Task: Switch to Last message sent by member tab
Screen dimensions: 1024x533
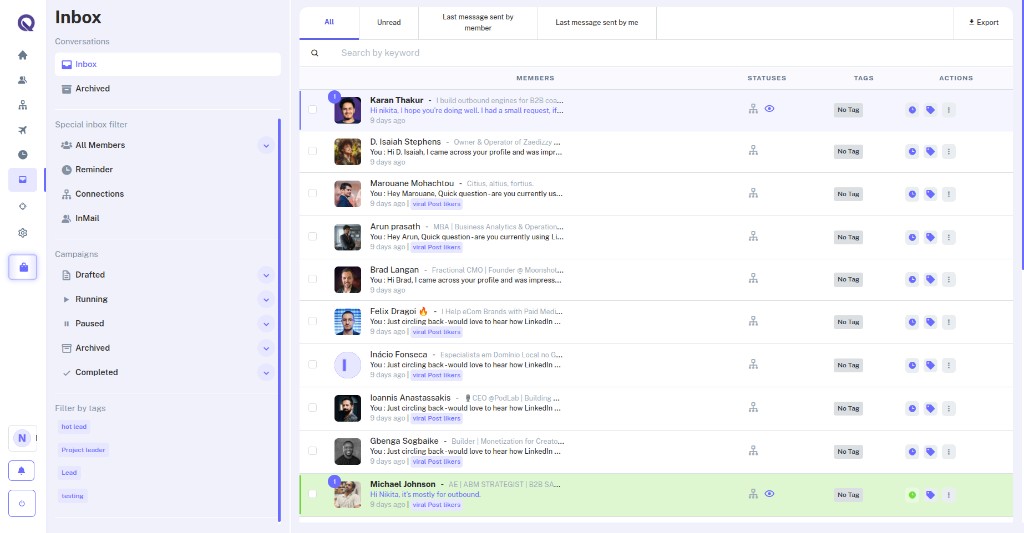Action: pyautogui.click(x=477, y=23)
